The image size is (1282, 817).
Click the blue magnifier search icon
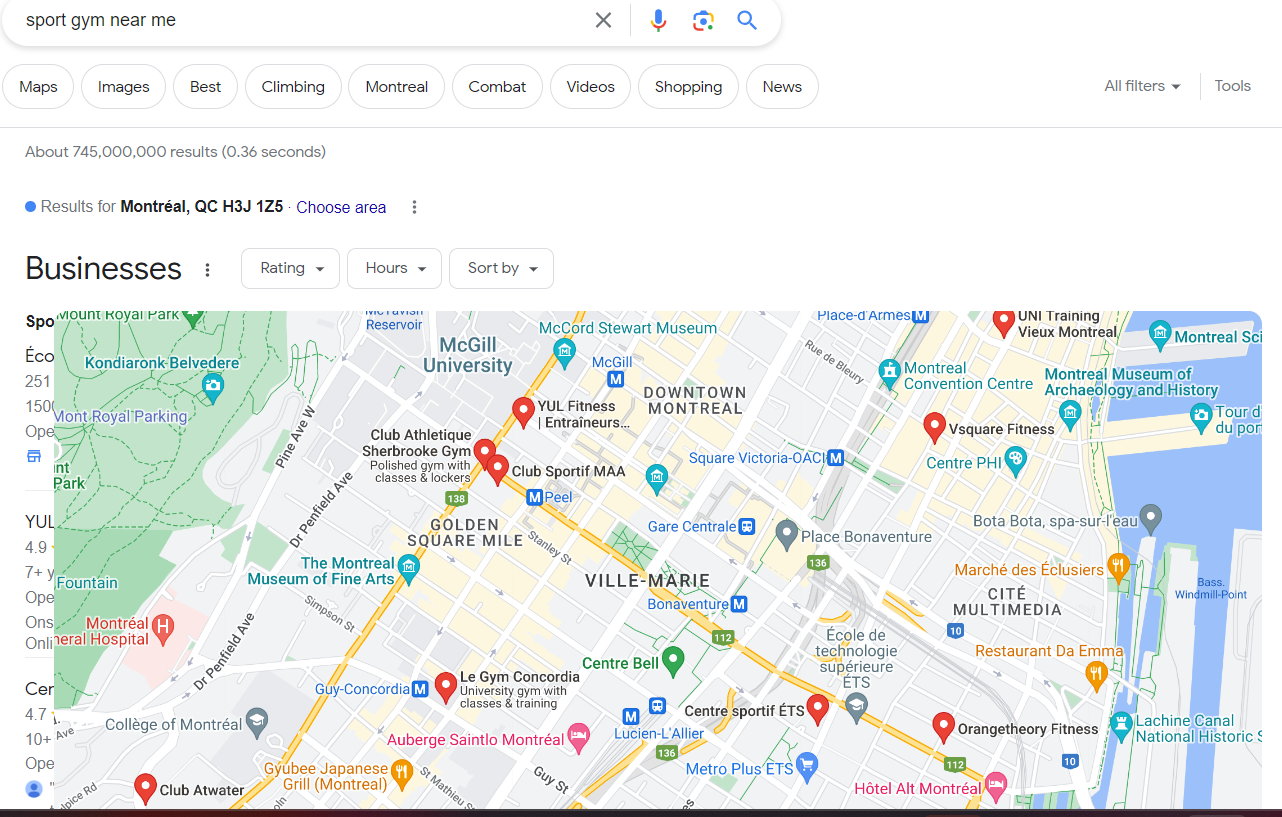tap(747, 20)
